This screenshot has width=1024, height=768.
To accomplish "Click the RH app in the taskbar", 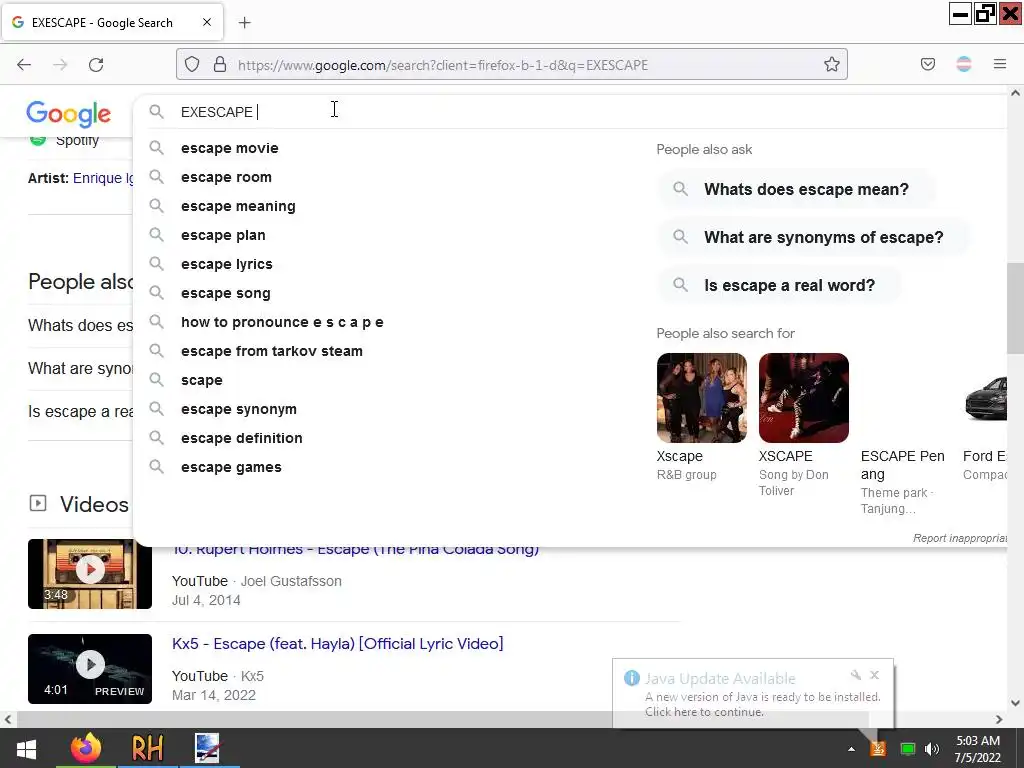I will (x=147, y=748).
